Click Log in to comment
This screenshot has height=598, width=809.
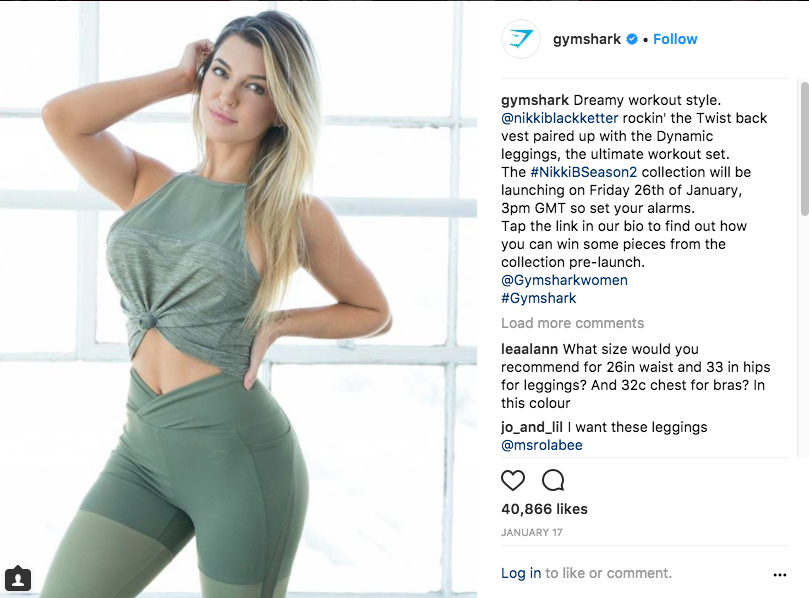(x=521, y=573)
